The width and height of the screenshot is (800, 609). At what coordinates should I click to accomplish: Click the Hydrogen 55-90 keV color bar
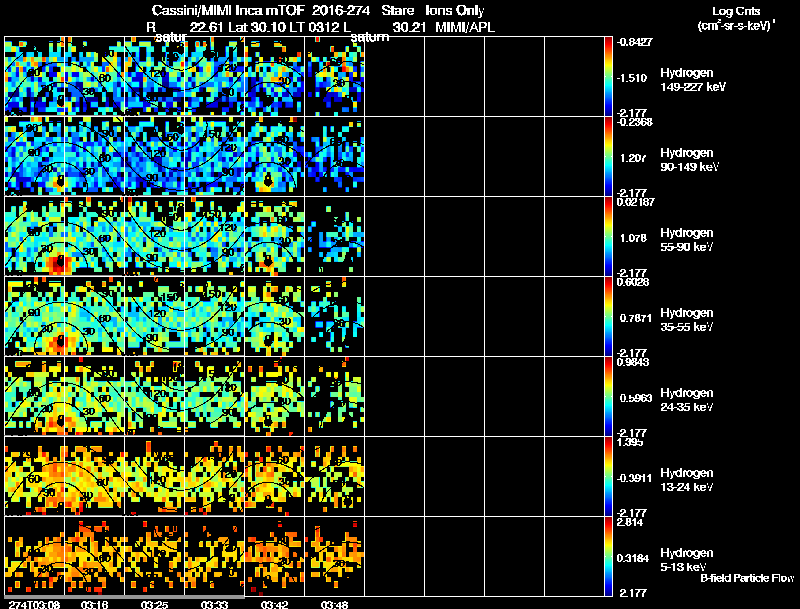click(608, 236)
